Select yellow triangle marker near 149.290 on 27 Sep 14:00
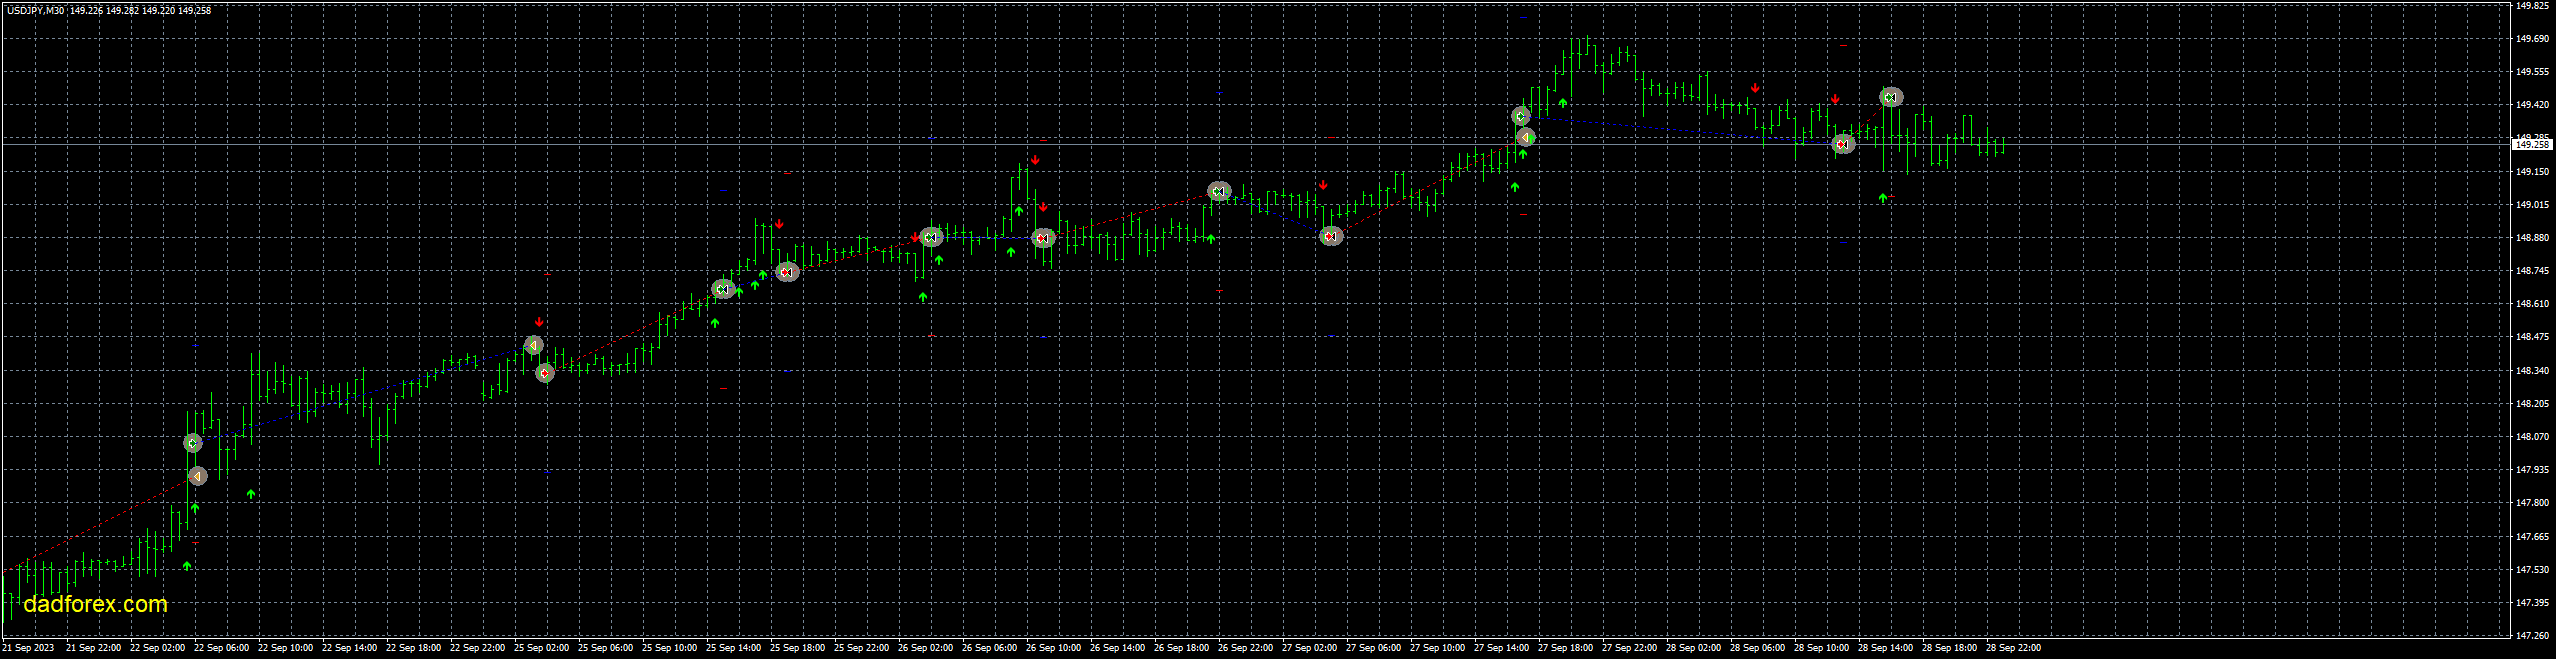This screenshot has height=659, width=2556. point(1526,137)
